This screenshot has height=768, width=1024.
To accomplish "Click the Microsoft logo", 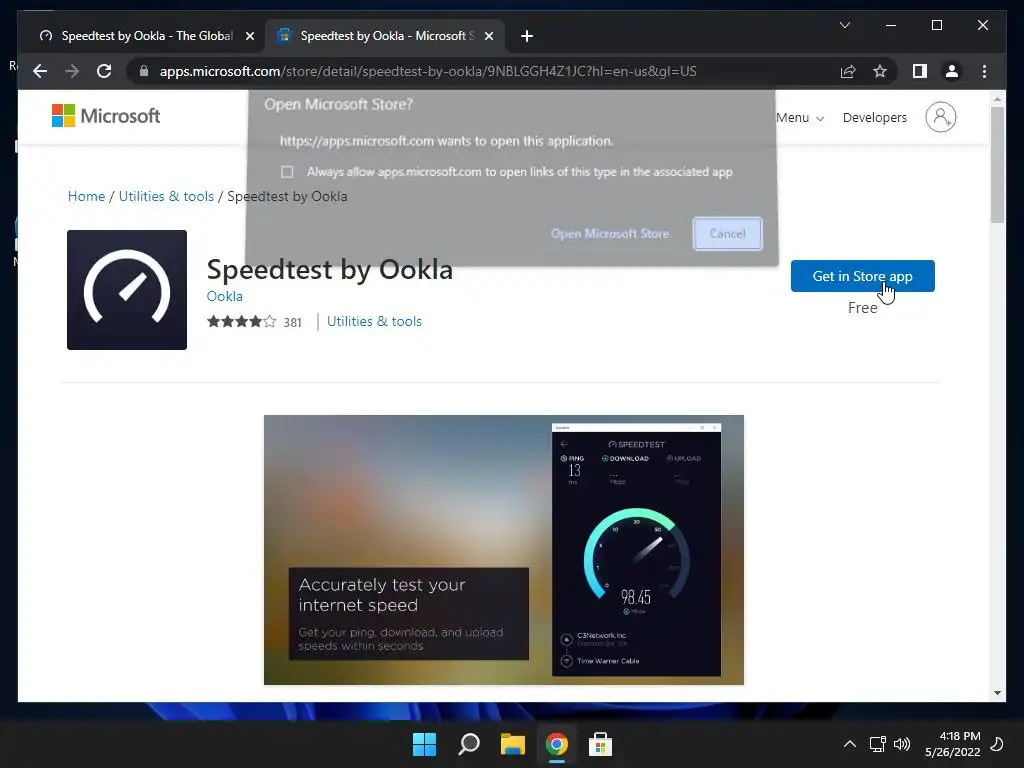I will [x=106, y=116].
